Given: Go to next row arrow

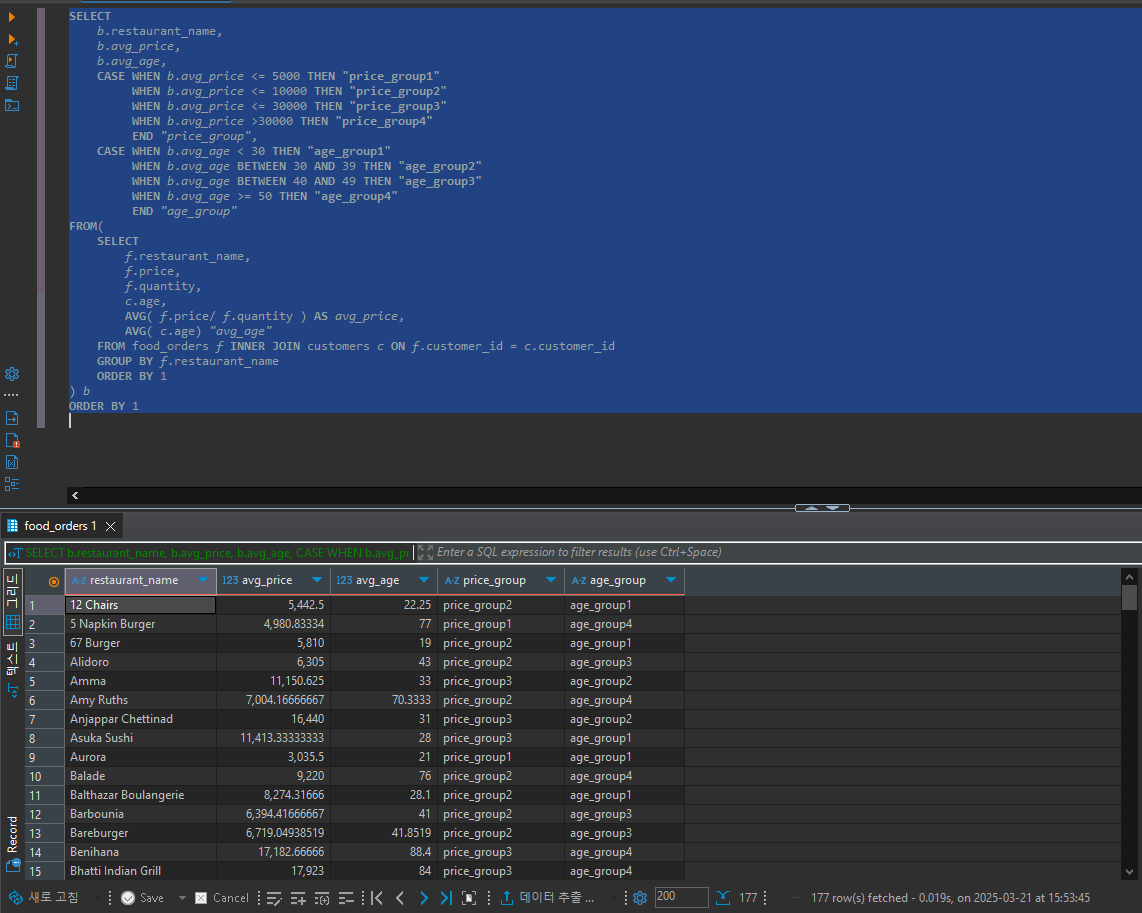Looking at the screenshot, I should (423, 898).
